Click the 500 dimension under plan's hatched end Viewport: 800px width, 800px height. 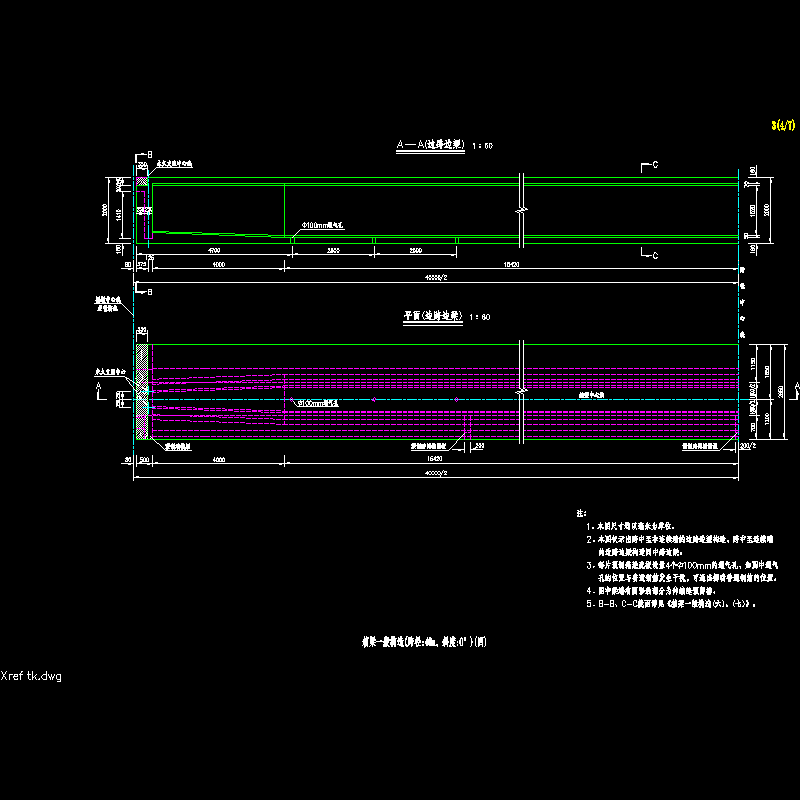click(144, 460)
